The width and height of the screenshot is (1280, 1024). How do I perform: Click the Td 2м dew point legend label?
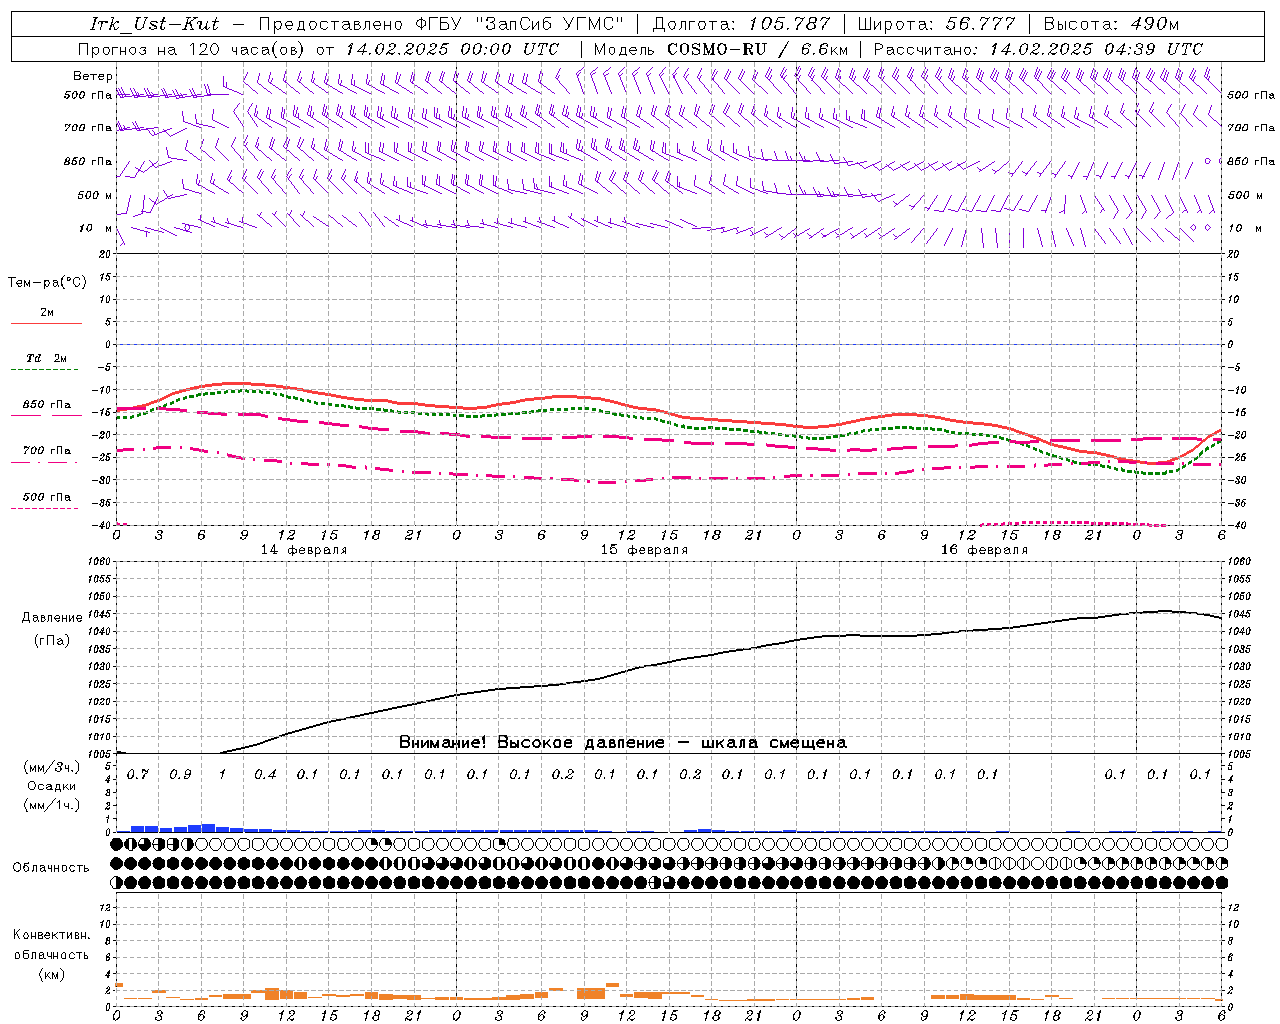(47, 358)
